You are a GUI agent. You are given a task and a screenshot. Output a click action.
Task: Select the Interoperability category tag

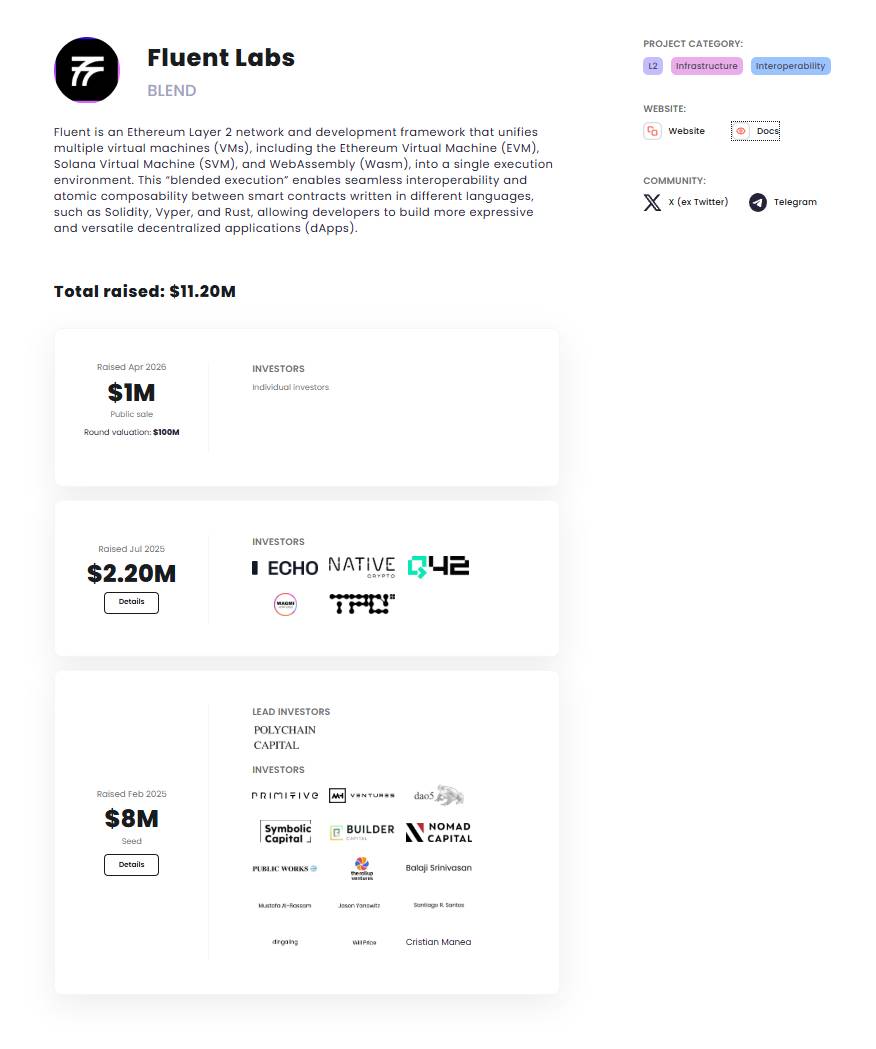tap(790, 66)
